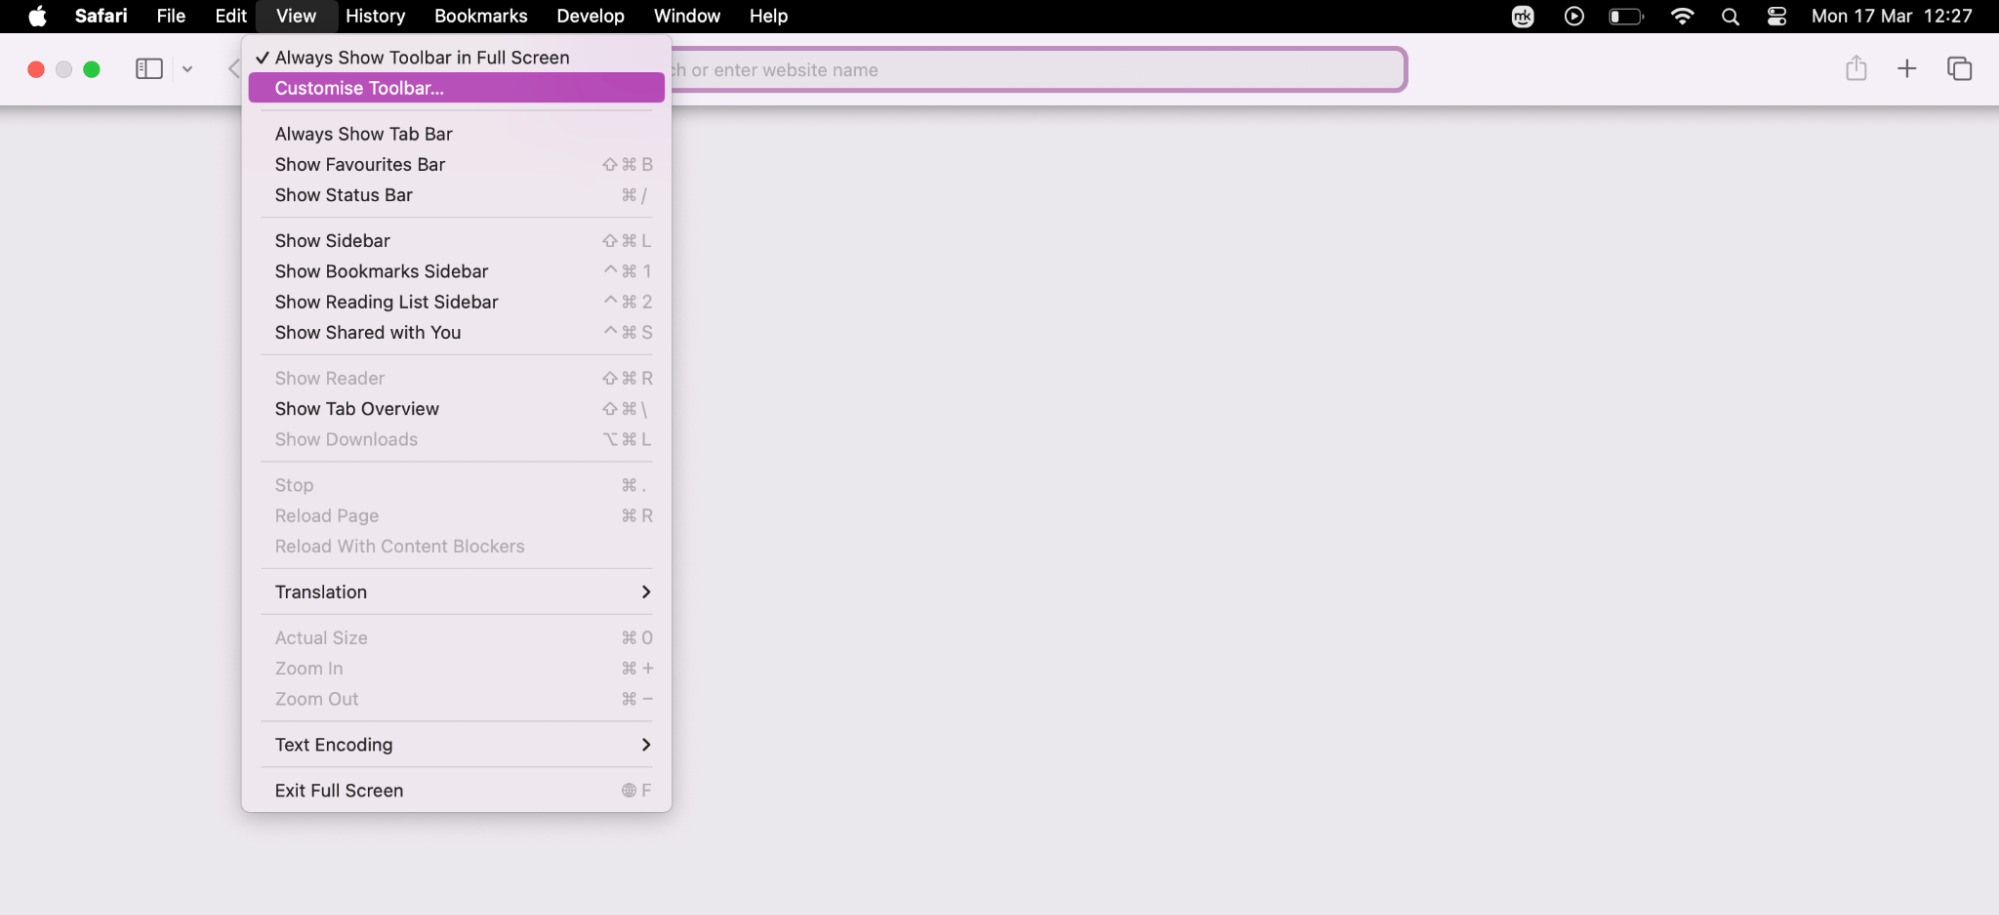Toggle Show Status Bar
The height and width of the screenshot is (915, 1999).
click(344, 195)
